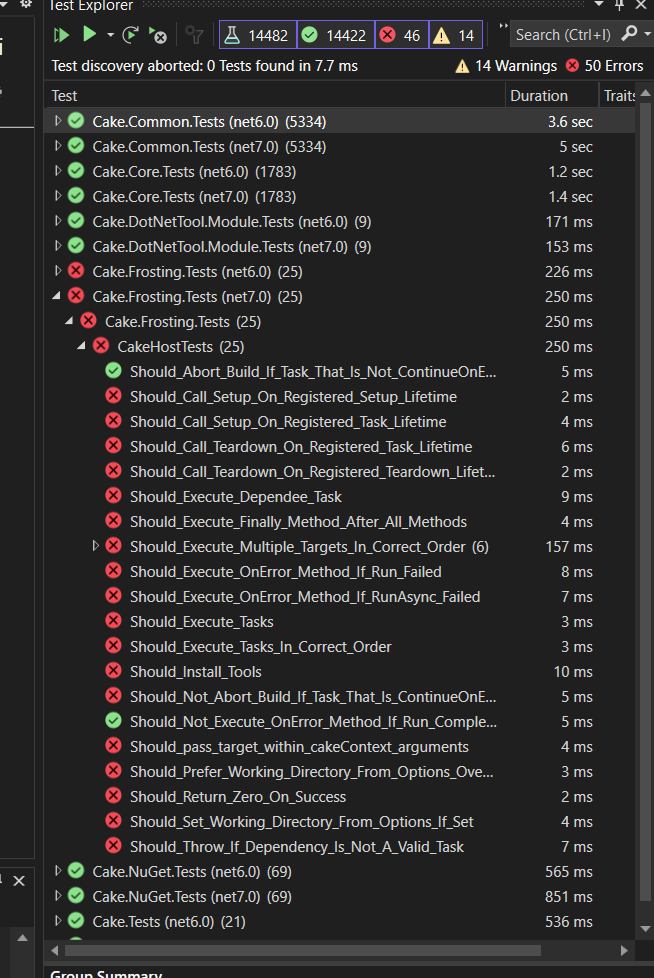Toggle the 14422 passed tests filter

(336, 35)
